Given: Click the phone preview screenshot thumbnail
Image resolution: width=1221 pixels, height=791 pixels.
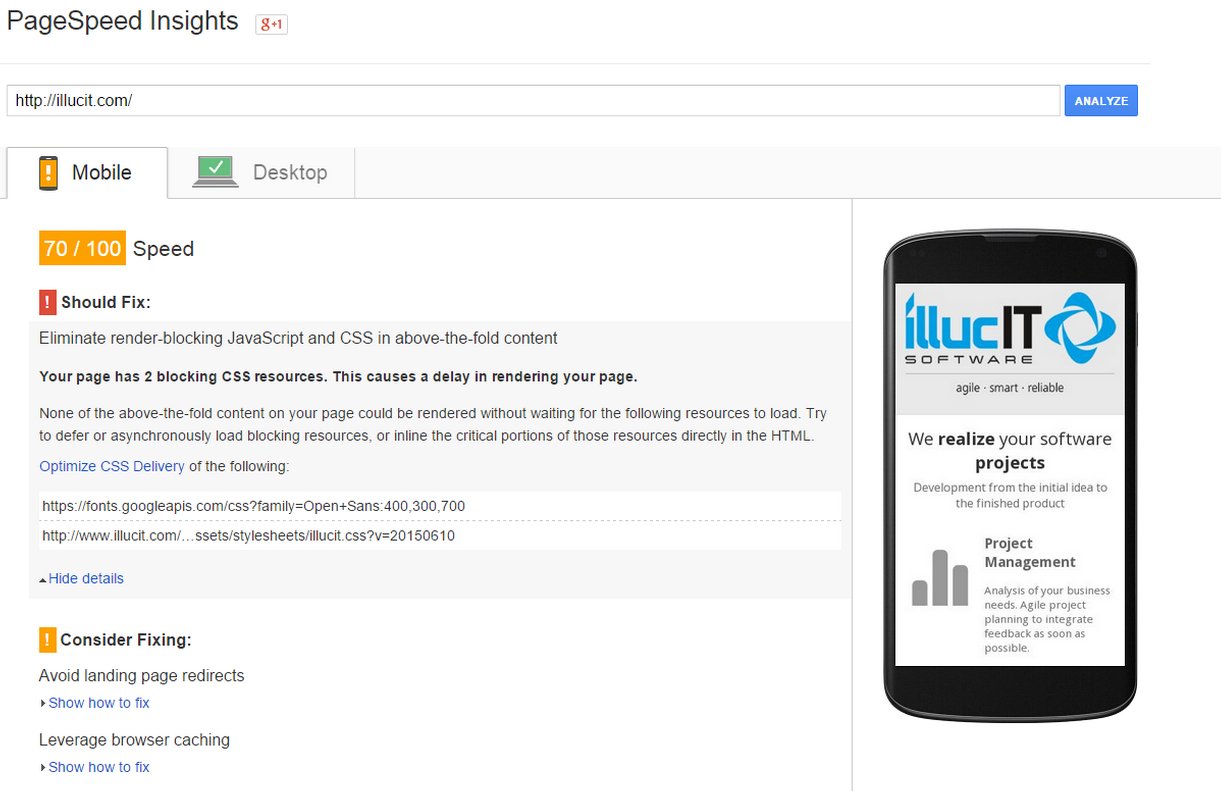Looking at the screenshot, I should [1010, 474].
